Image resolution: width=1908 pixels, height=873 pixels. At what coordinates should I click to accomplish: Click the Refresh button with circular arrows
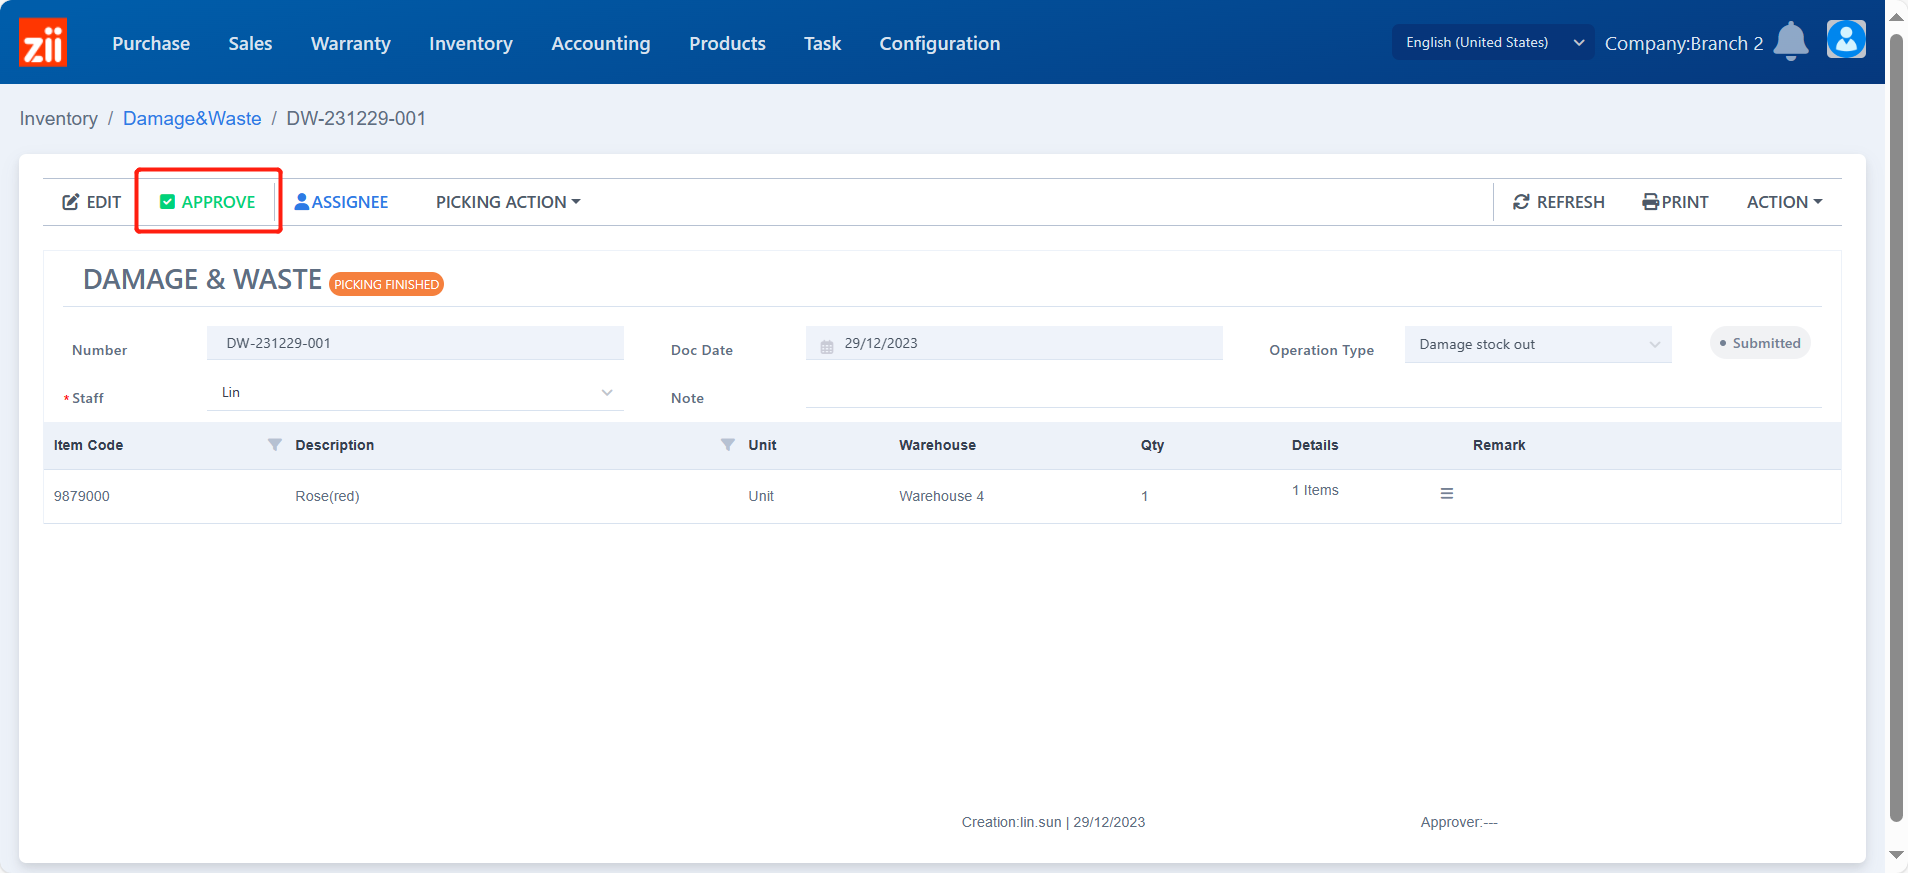(1558, 202)
